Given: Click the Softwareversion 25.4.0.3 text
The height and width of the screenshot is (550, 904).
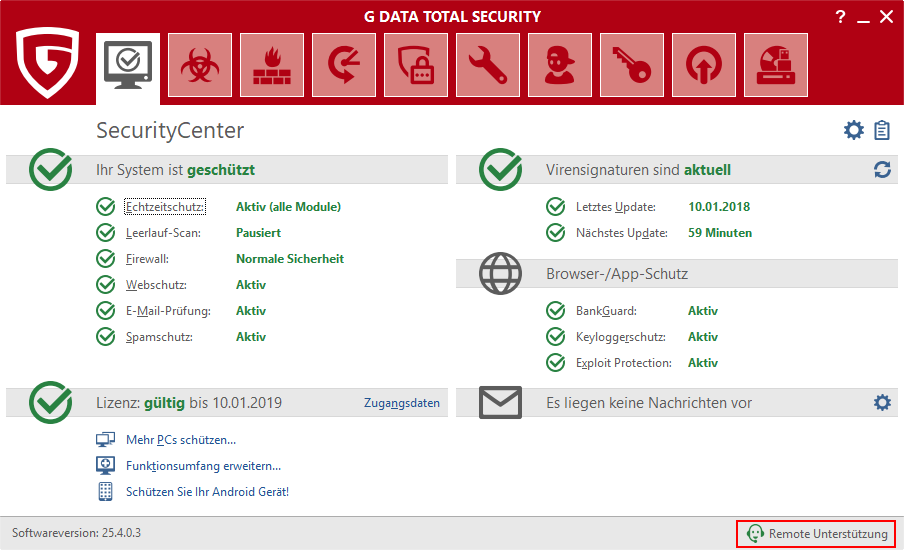Looking at the screenshot, I should click(76, 533).
